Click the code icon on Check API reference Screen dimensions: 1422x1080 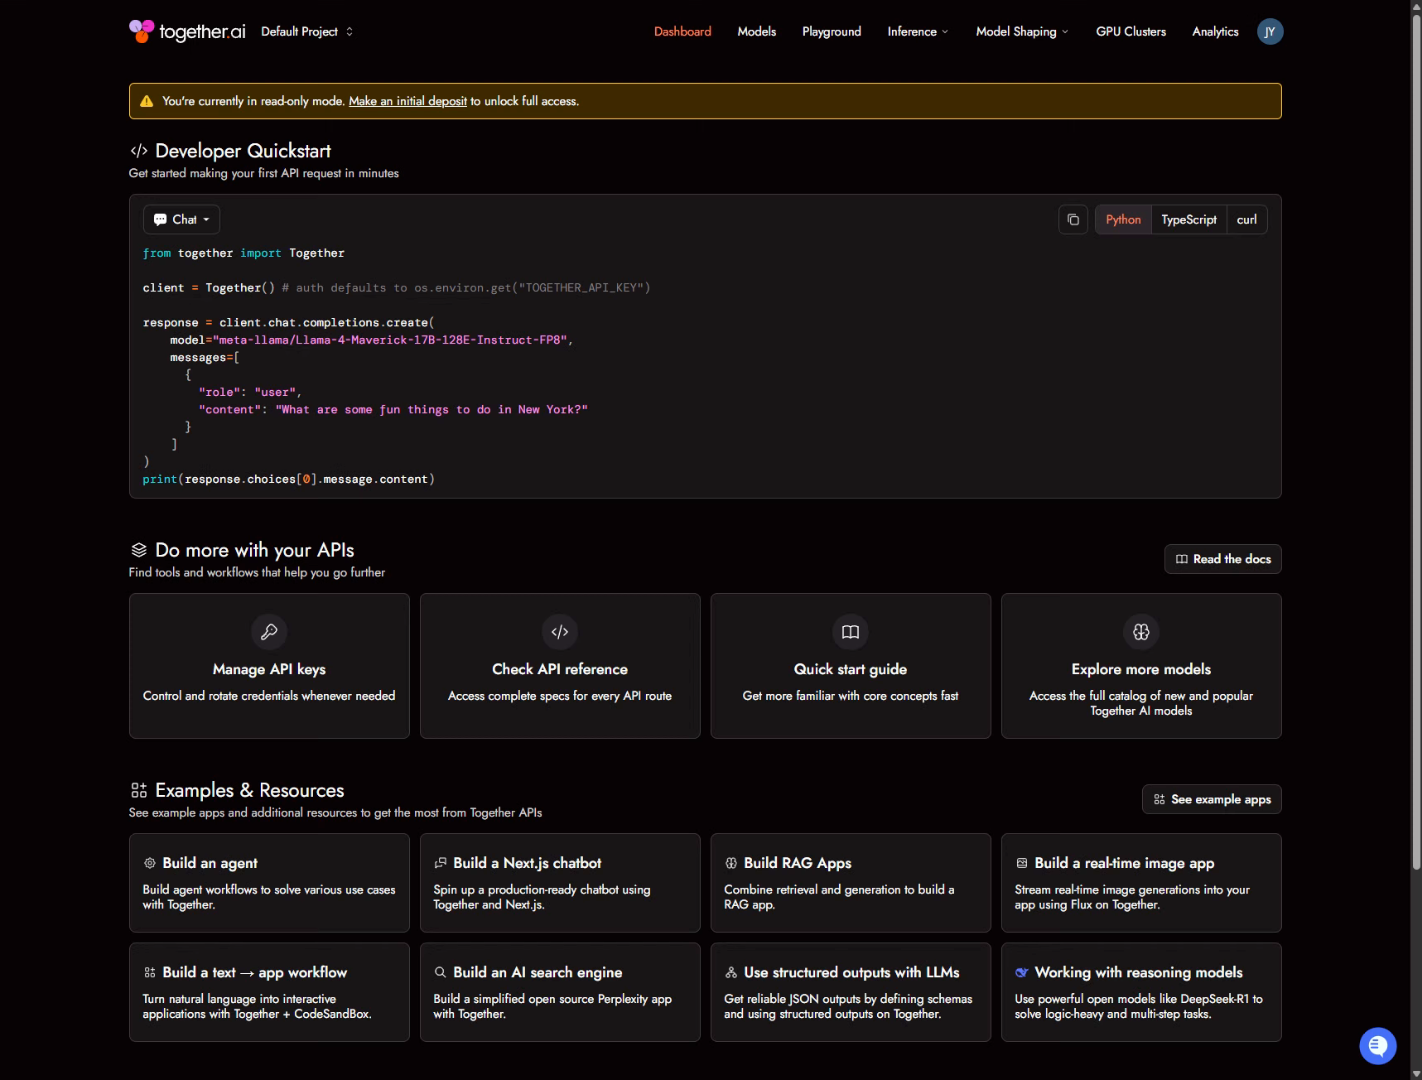point(560,632)
